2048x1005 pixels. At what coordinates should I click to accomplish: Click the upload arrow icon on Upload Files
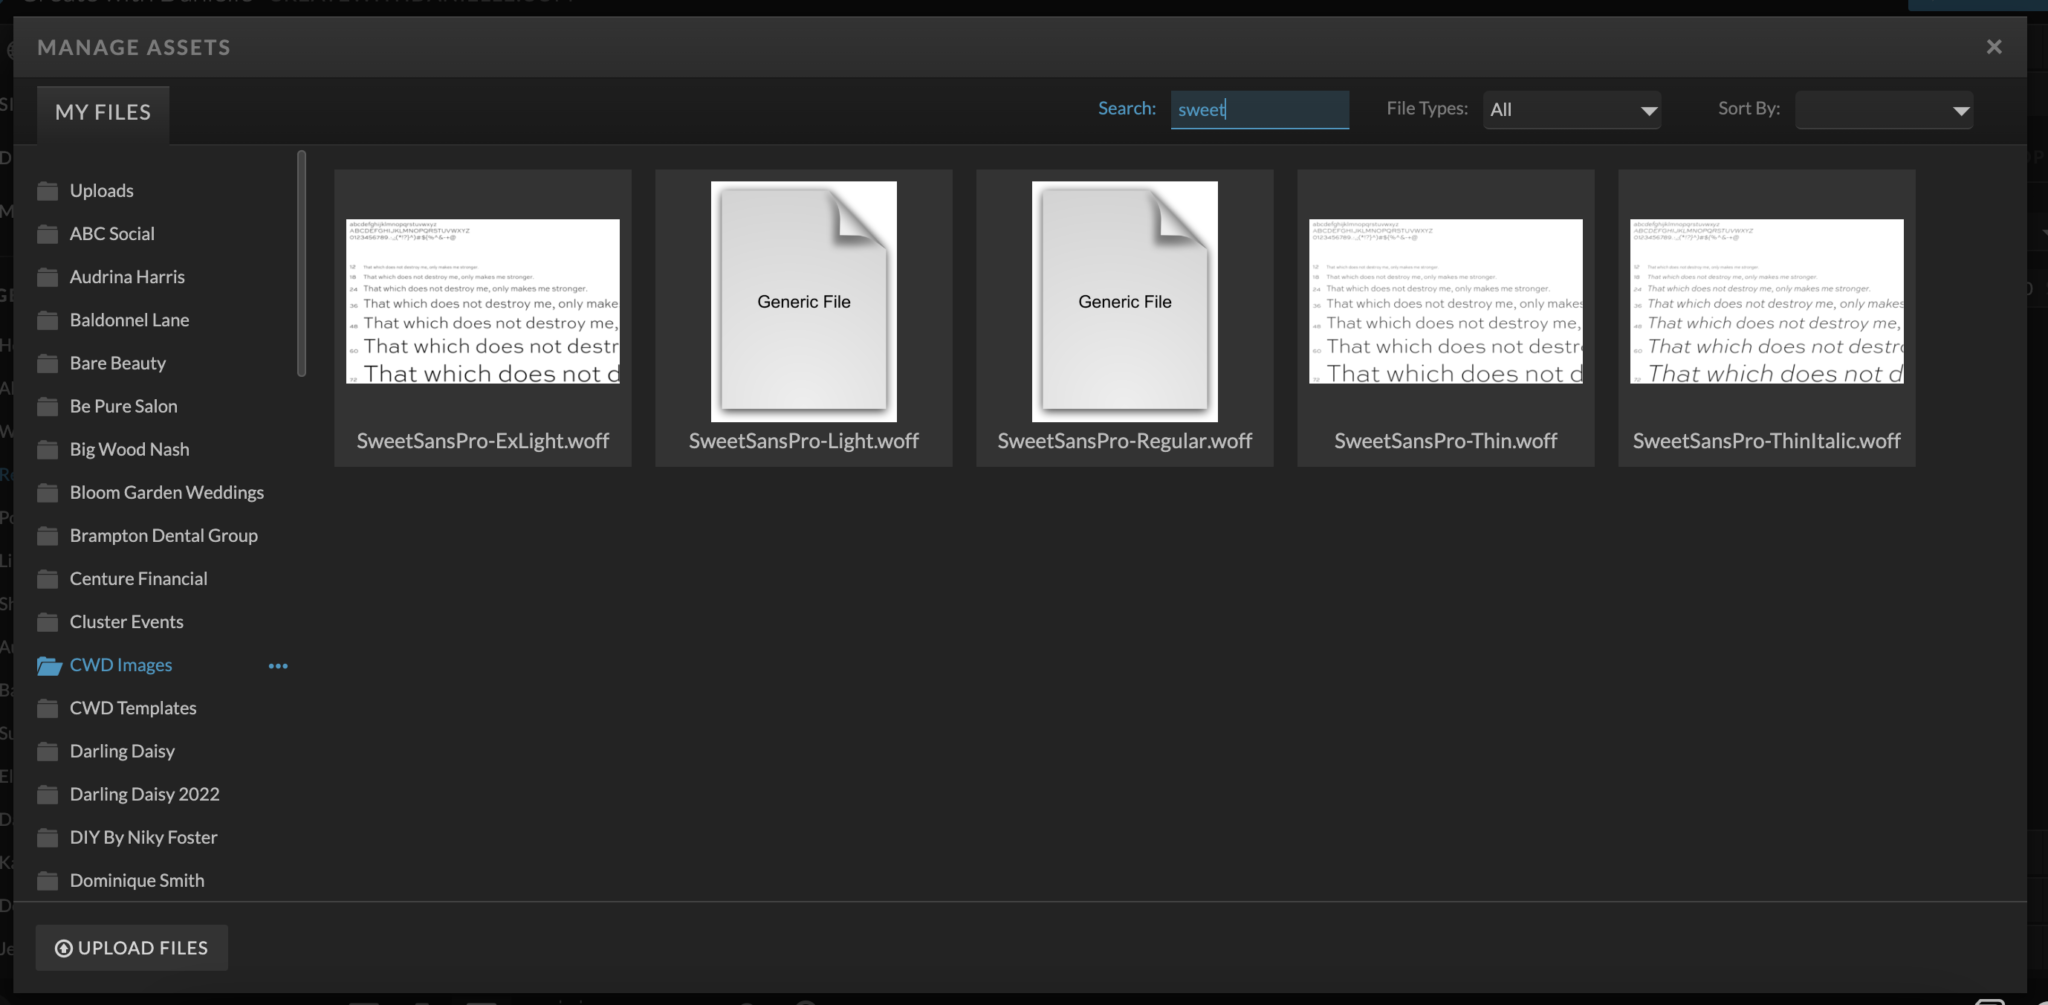tap(64, 947)
